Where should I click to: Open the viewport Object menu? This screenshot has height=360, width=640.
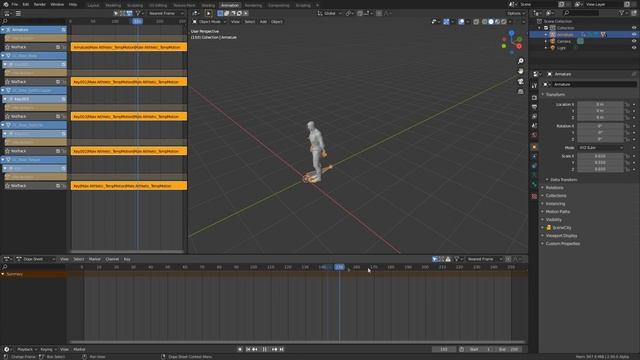[x=277, y=22]
